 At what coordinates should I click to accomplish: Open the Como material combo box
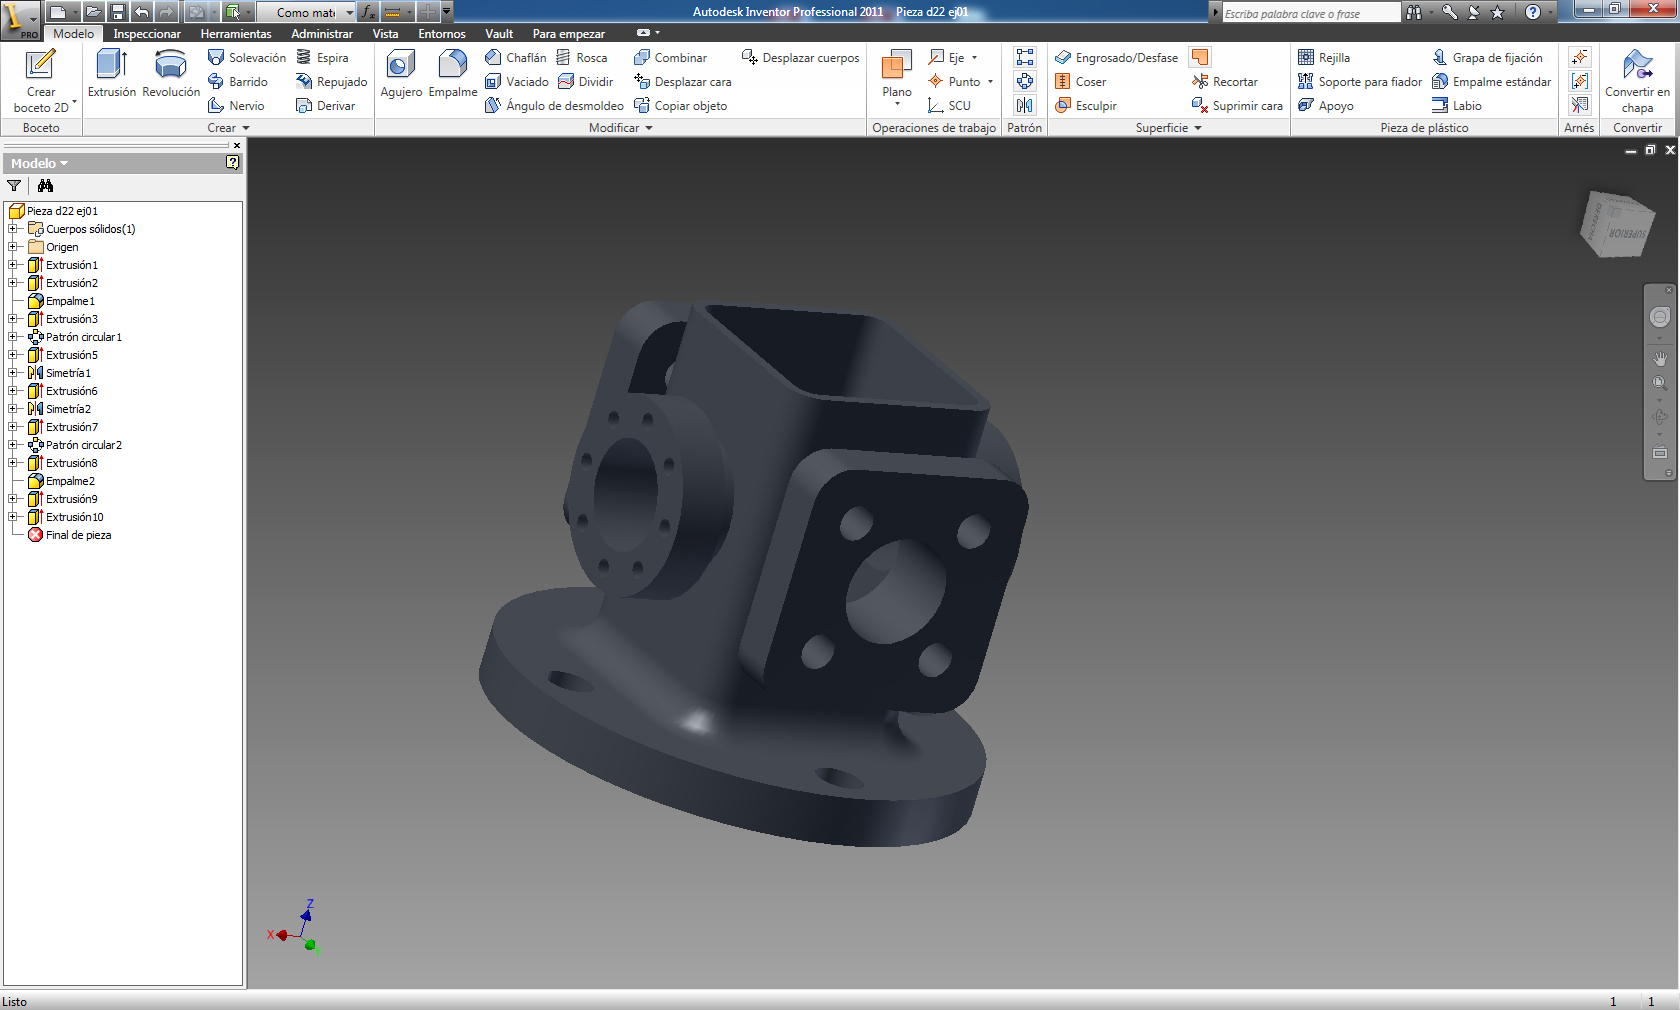pos(306,12)
